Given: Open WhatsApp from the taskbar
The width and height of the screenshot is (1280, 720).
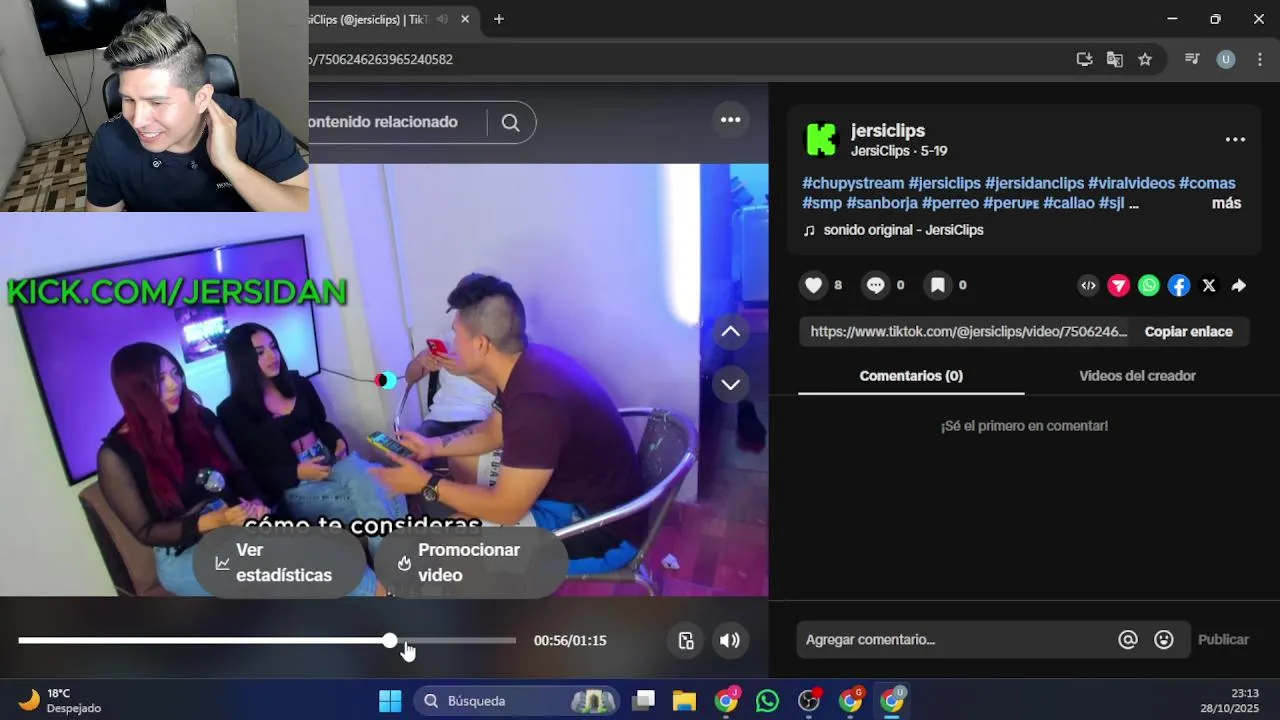Looking at the screenshot, I should pyautogui.click(x=767, y=701).
